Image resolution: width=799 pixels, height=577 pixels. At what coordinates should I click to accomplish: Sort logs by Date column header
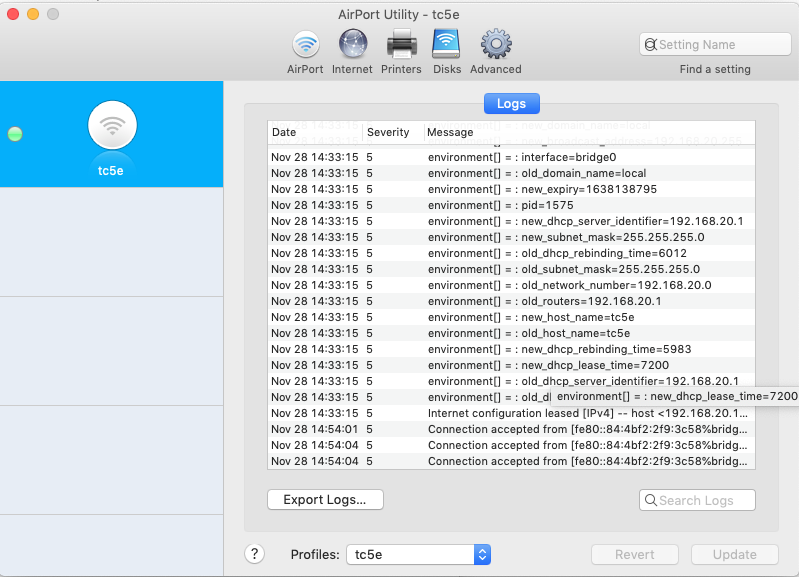coord(315,133)
